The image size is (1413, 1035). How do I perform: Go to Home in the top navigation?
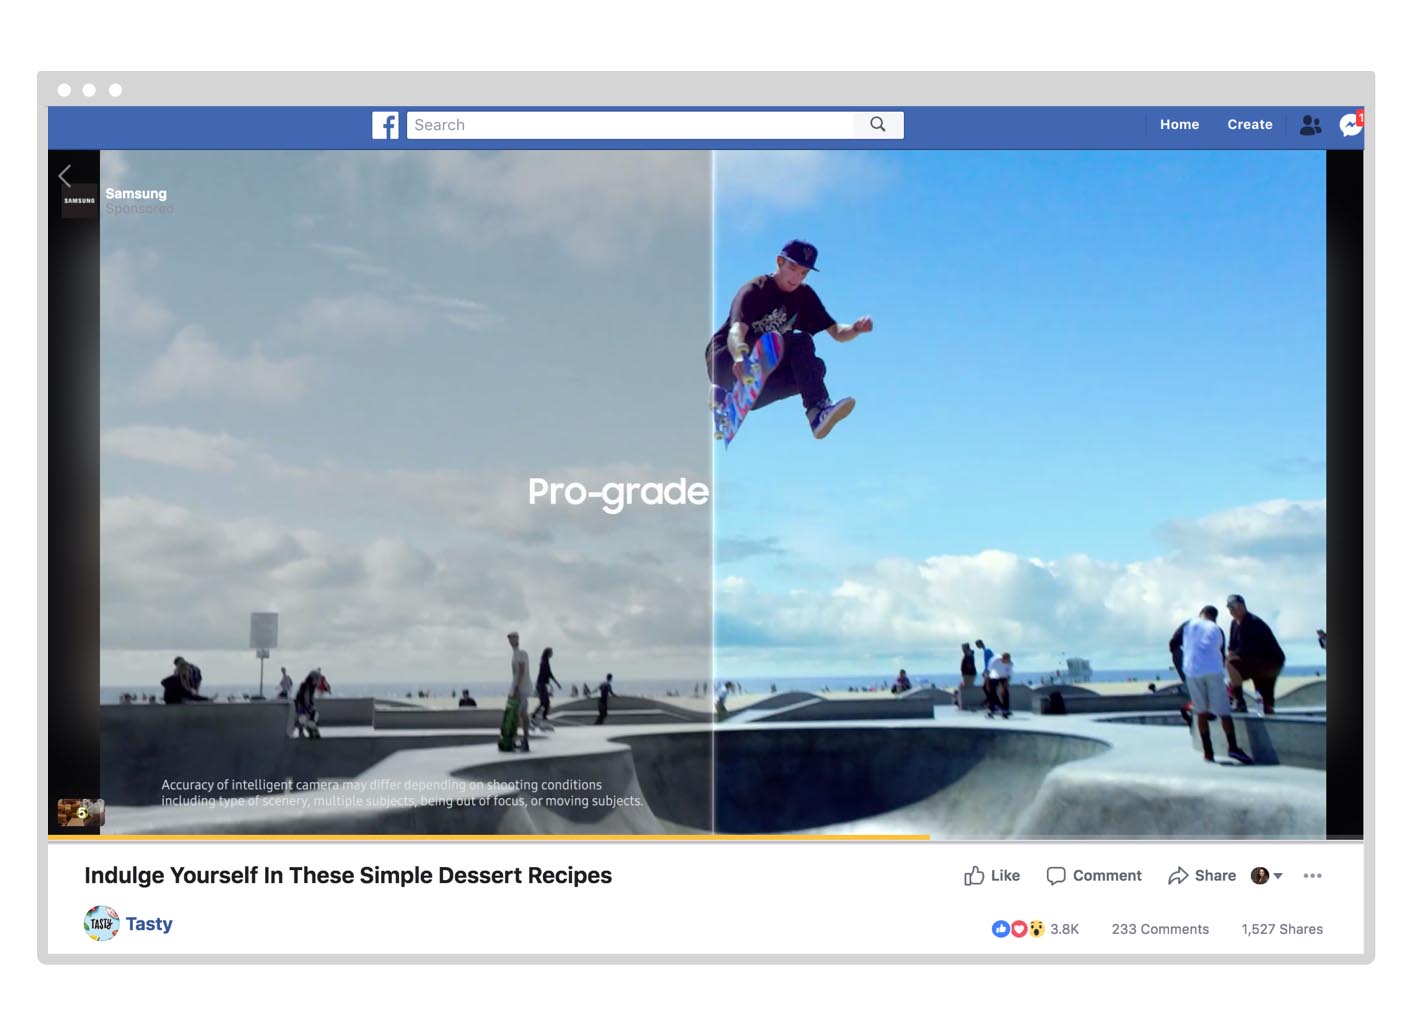point(1179,125)
